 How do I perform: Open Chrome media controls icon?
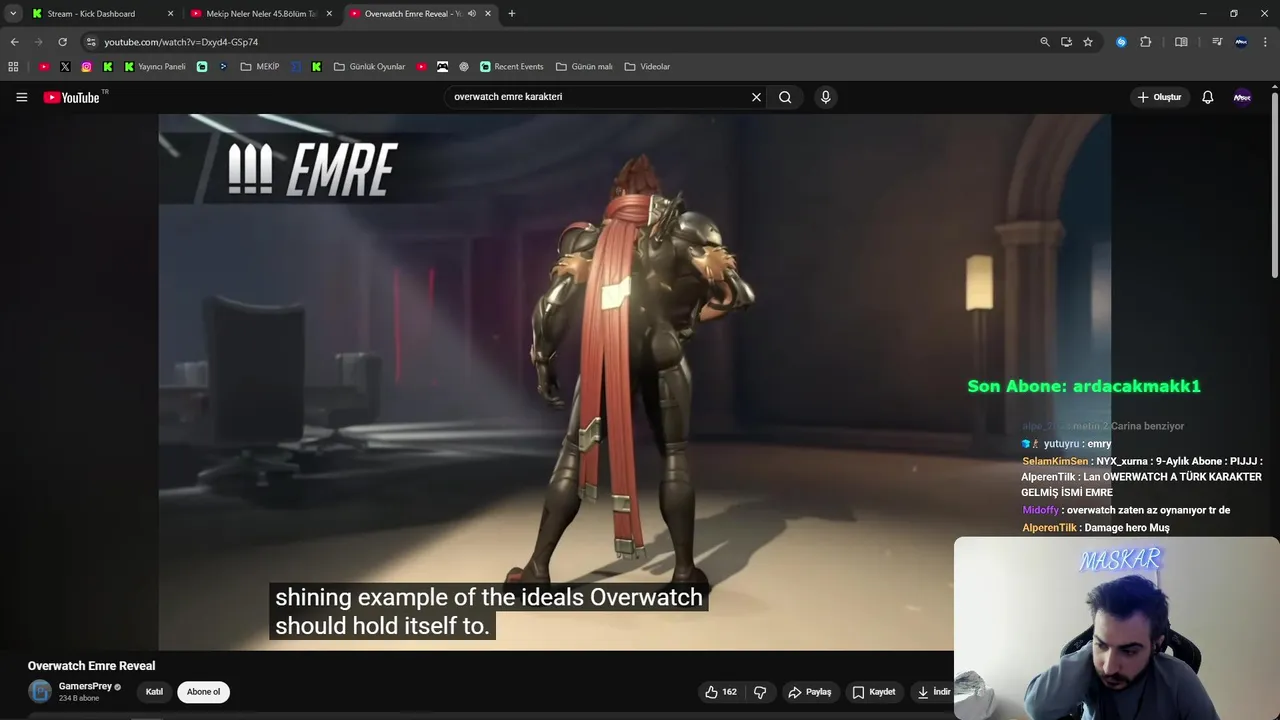click(1217, 42)
